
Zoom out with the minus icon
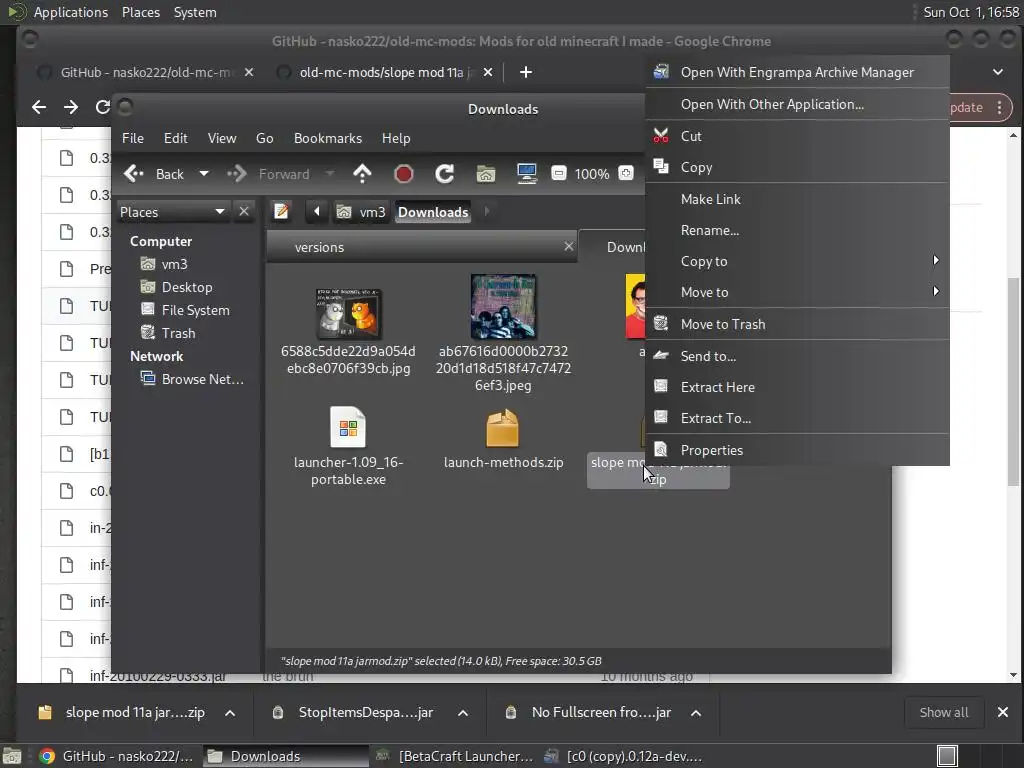coord(558,174)
